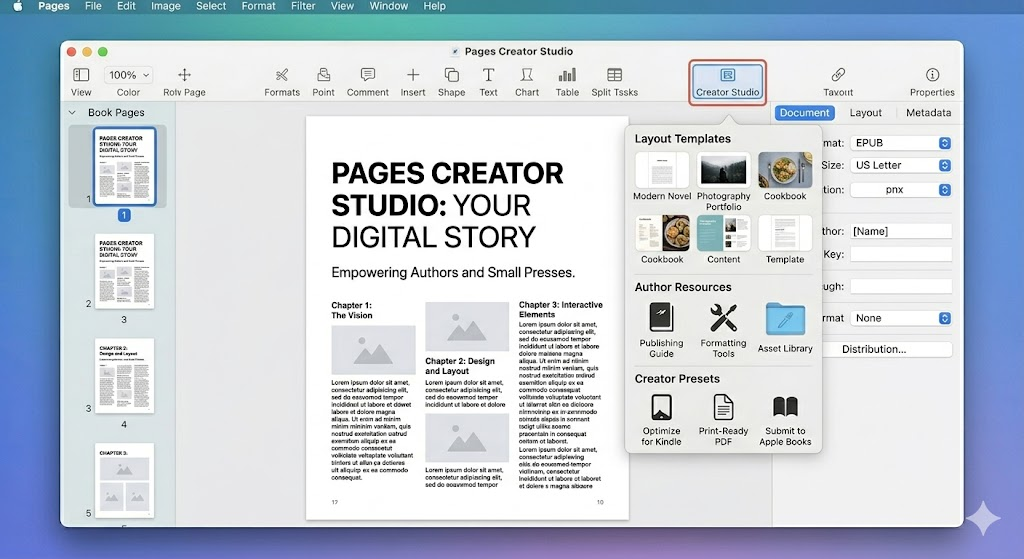The height and width of the screenshot is (559, 1024).
Task: Insert a Chart from the toolbar
Action: pos(527,74)
